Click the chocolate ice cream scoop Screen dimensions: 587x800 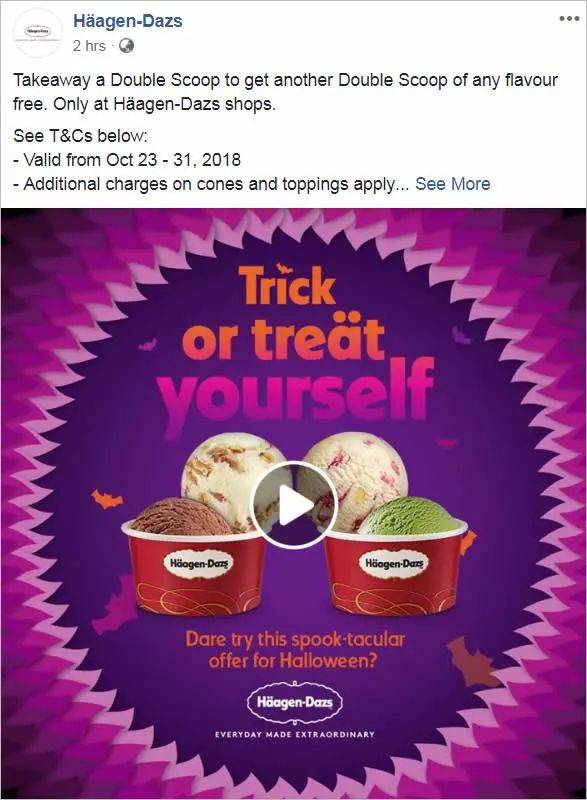180,517
